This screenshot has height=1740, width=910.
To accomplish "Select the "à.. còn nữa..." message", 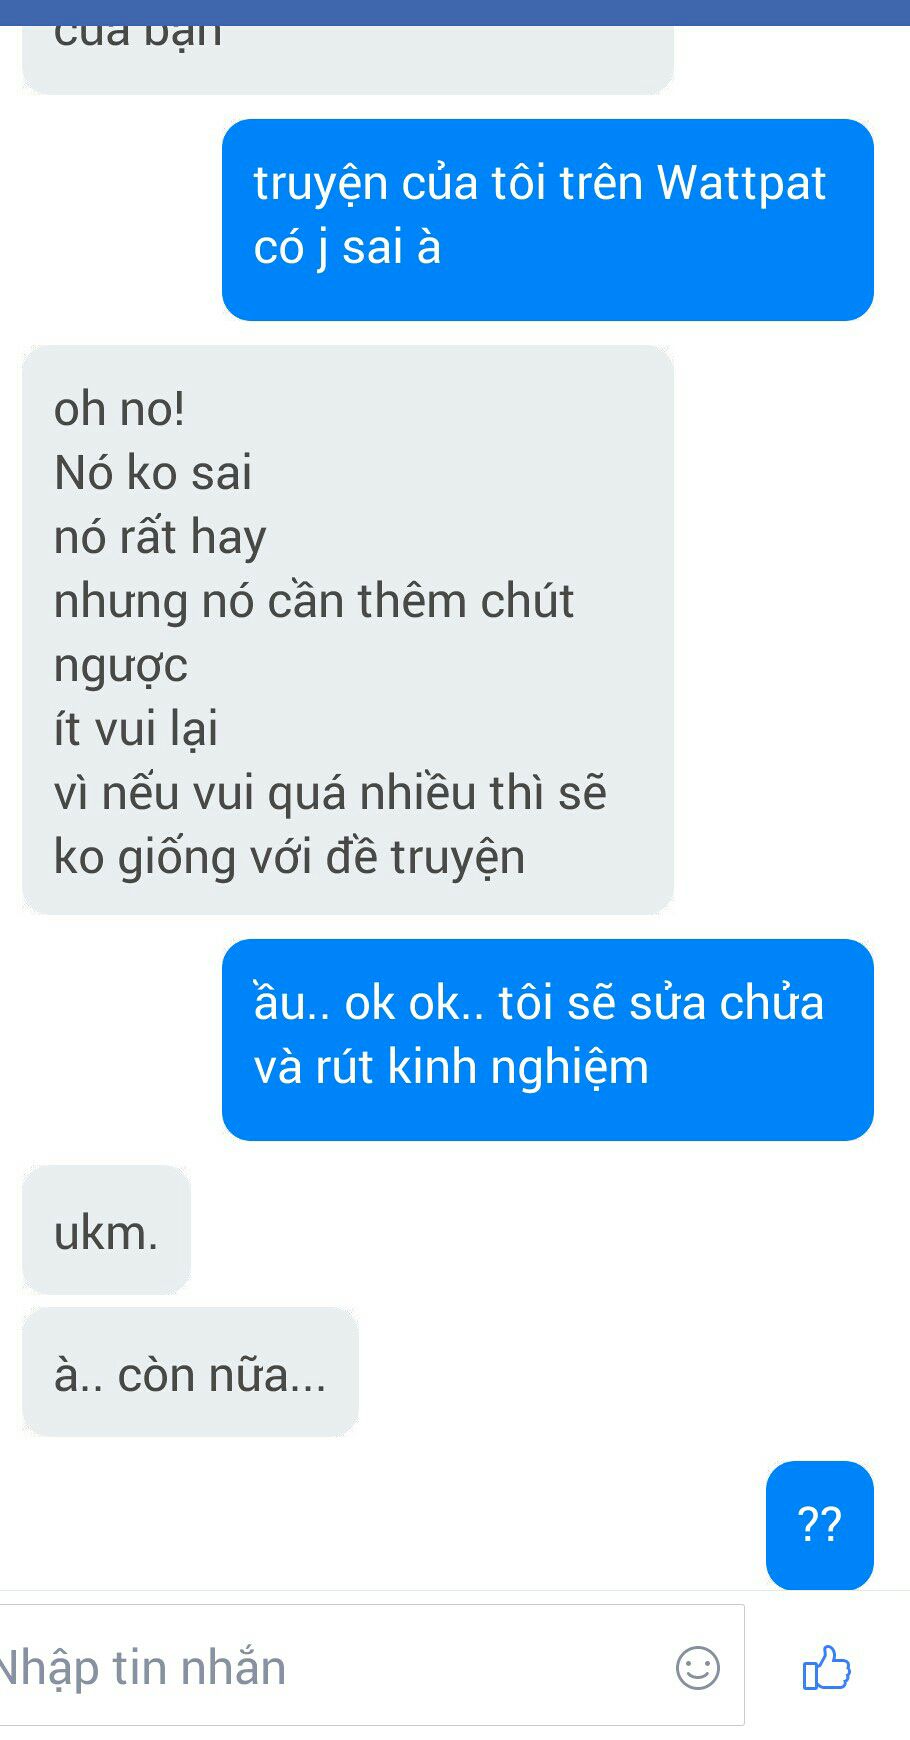I will tap(190, 1373).
